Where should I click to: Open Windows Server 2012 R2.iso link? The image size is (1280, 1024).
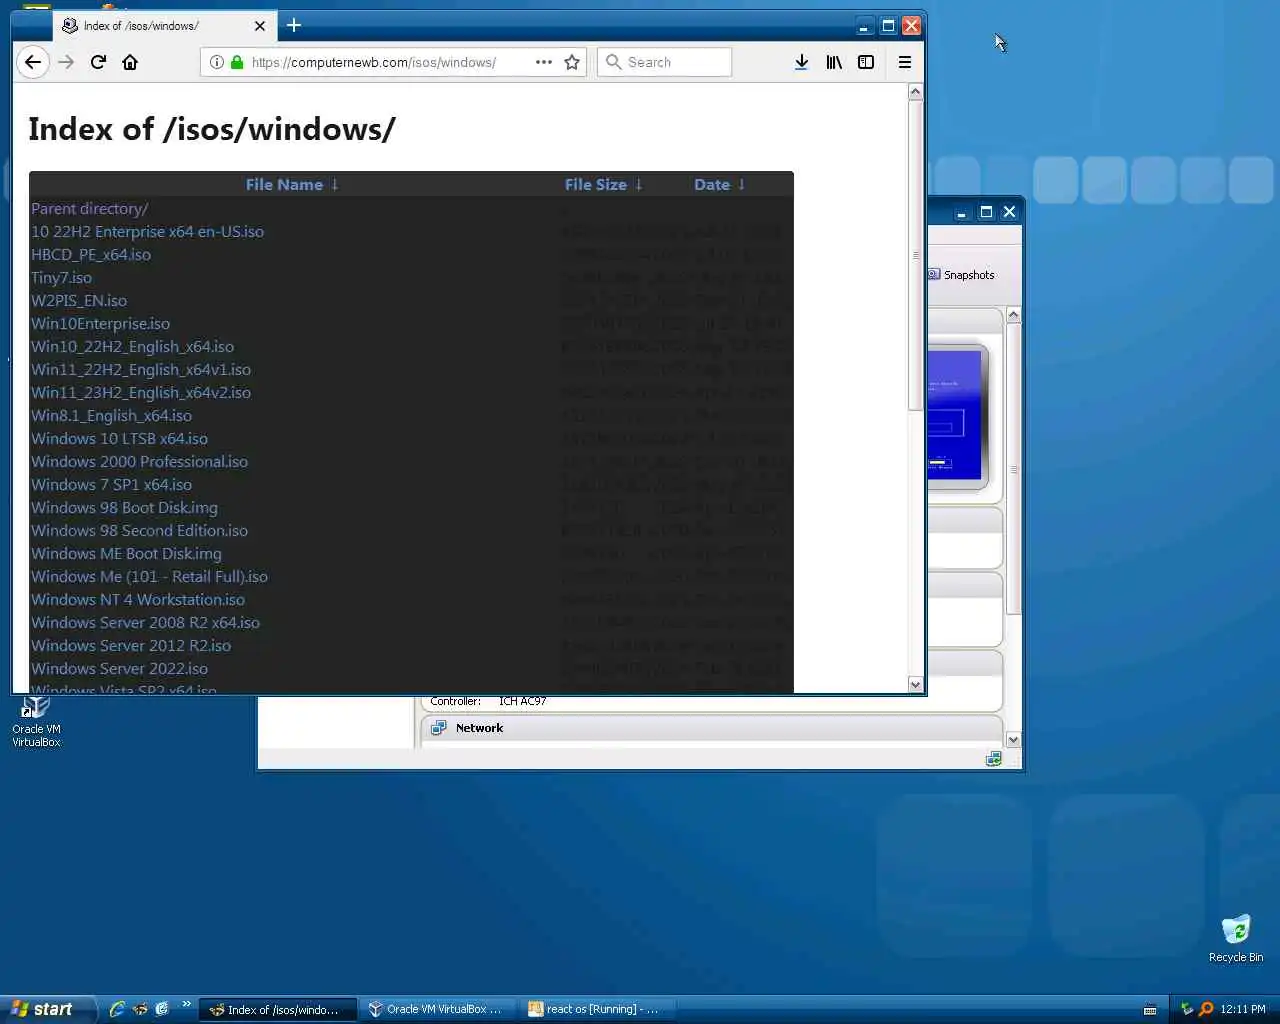[x=131, y=645]
